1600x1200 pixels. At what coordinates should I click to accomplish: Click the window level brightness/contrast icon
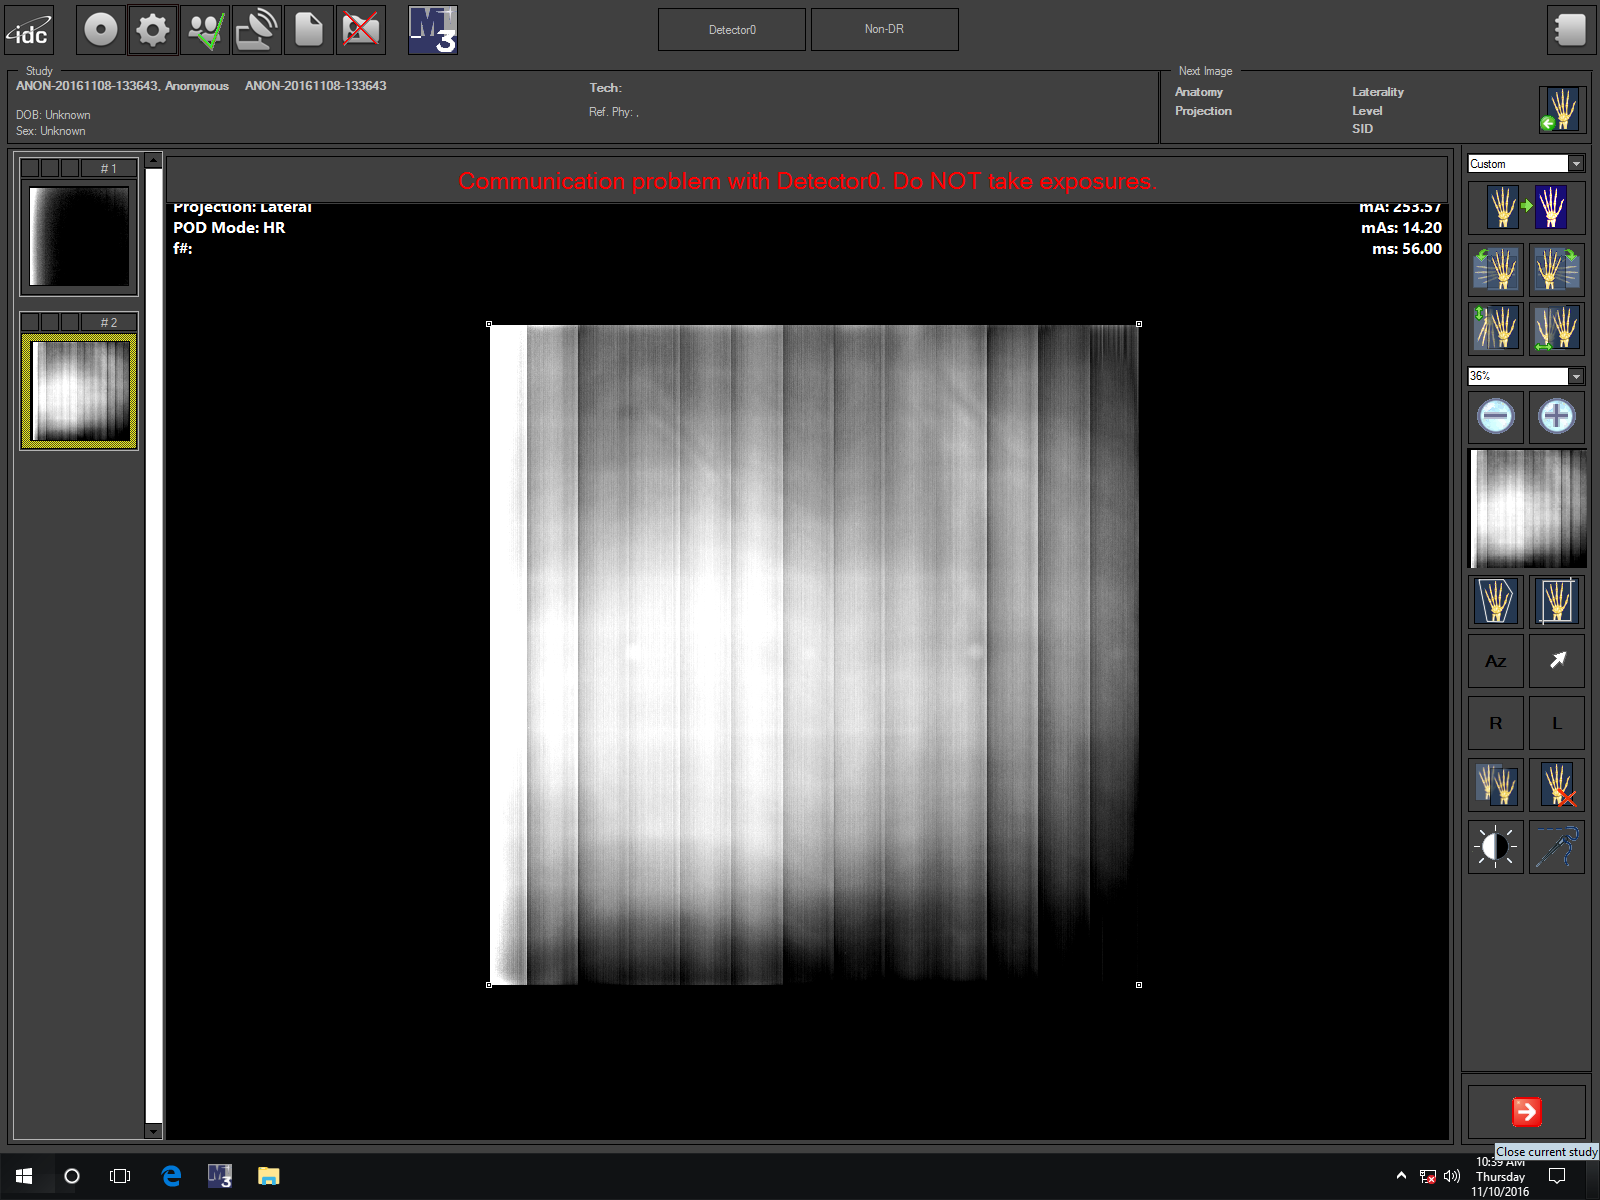click(1495, 847)
